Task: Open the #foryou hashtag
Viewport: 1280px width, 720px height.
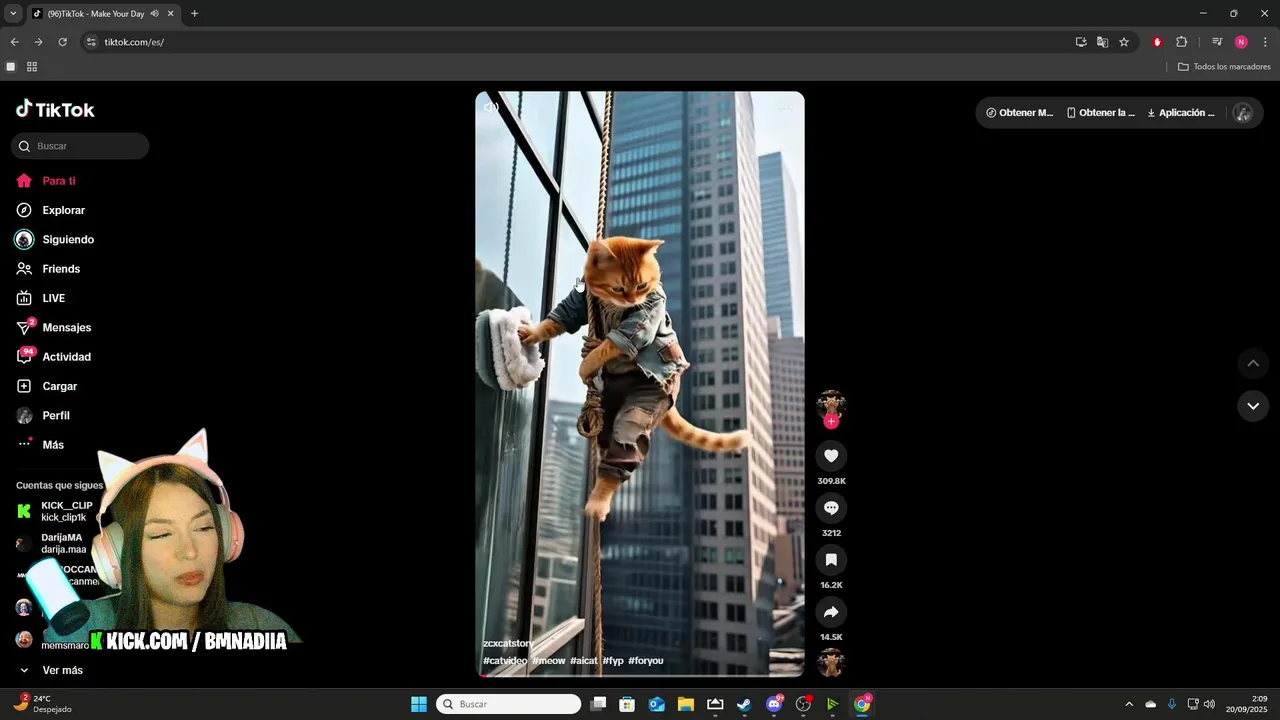Action: pos(646,661)
